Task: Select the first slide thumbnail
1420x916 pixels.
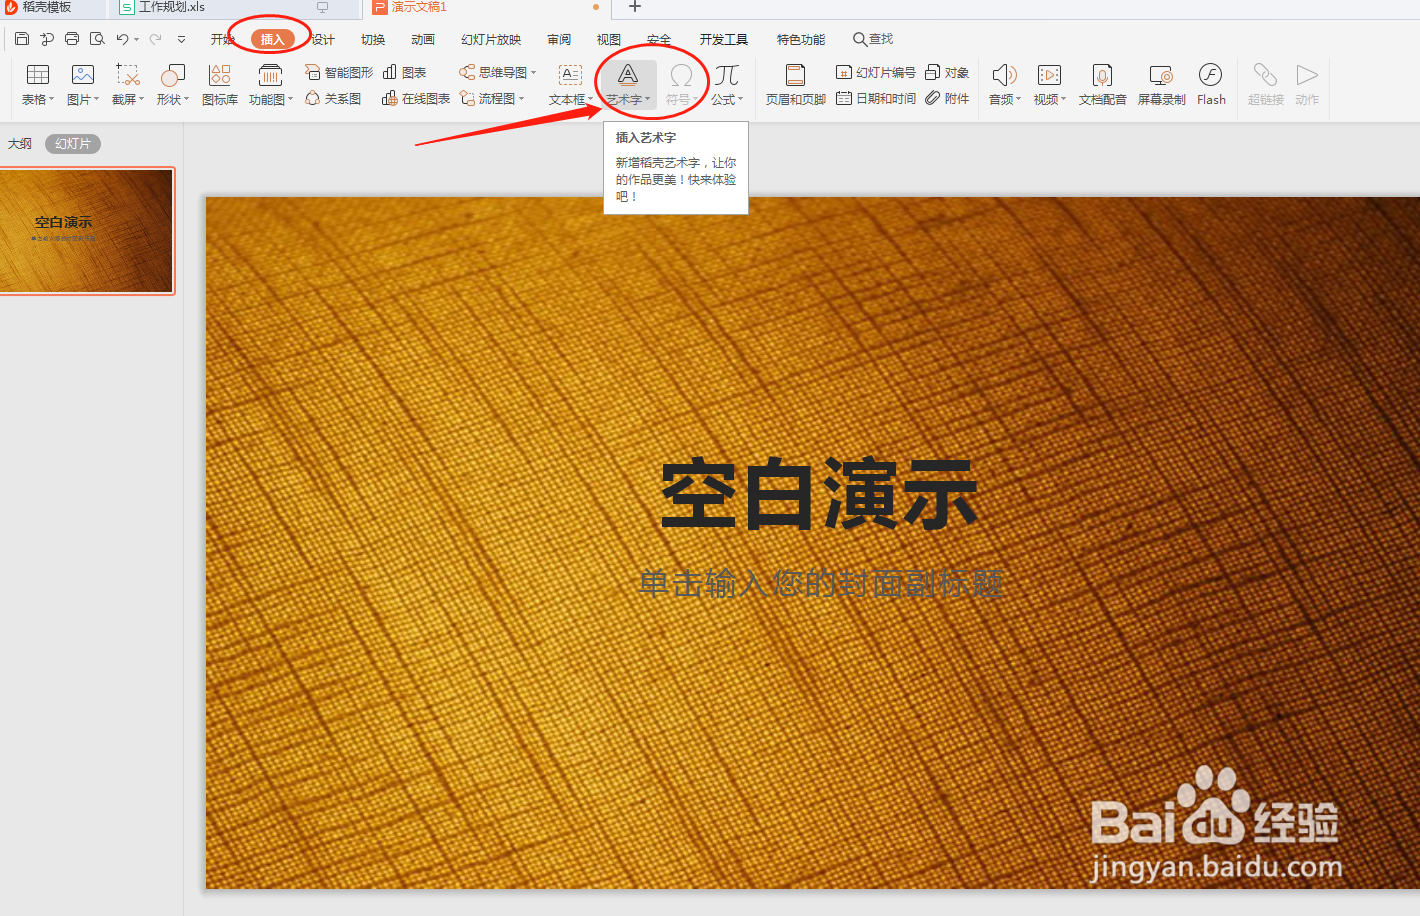Action: click(87, 231)
